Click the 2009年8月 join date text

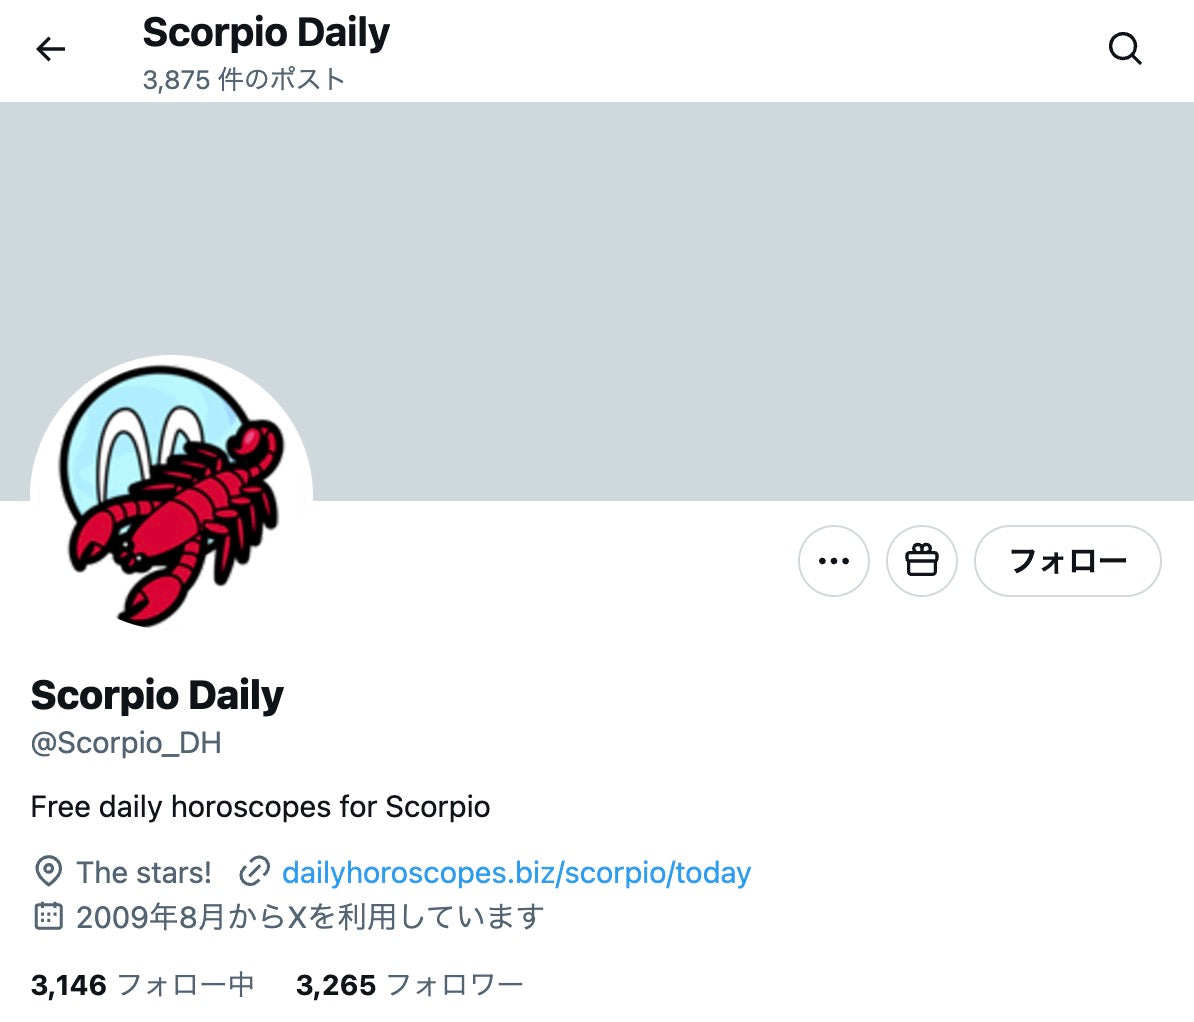click(310, 917)
